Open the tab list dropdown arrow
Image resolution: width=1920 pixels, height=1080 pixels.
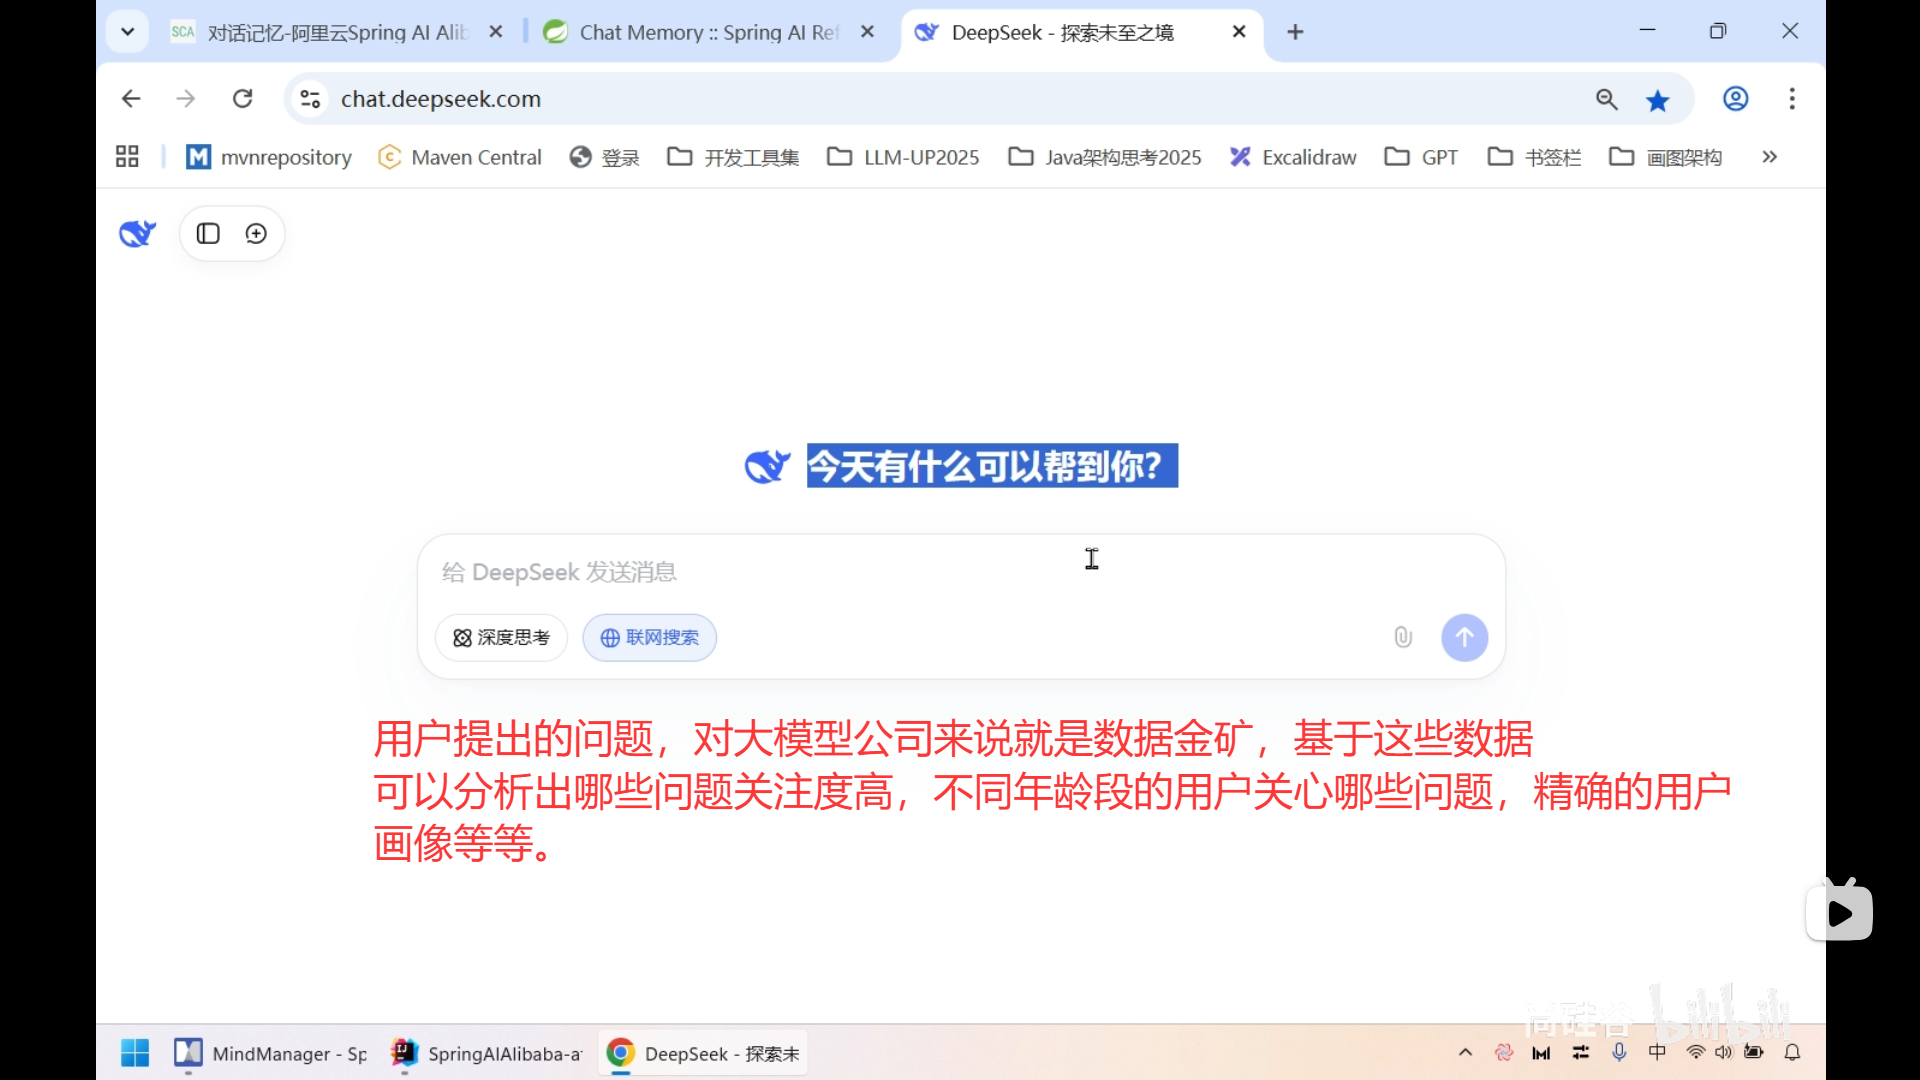127,31
